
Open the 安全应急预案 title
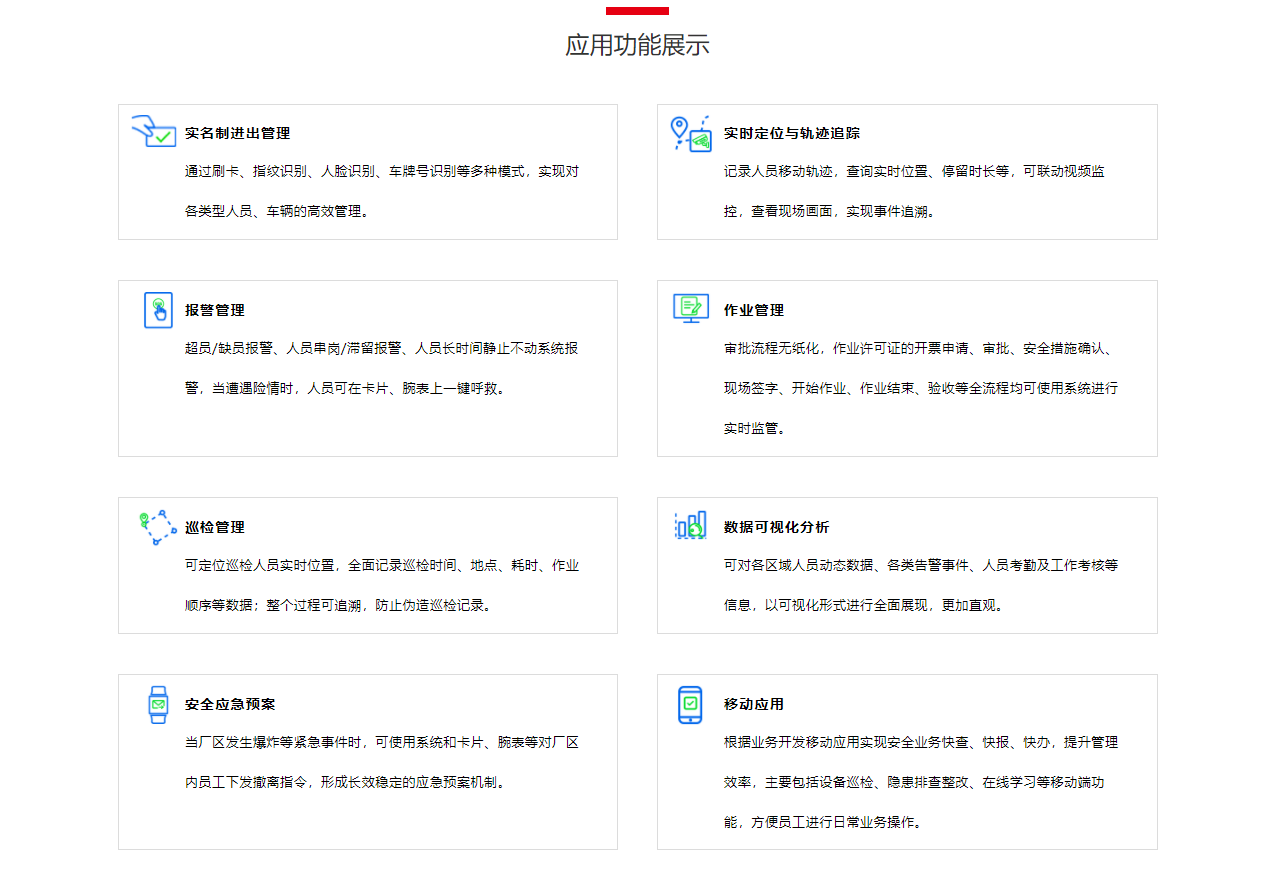[229, 704]
